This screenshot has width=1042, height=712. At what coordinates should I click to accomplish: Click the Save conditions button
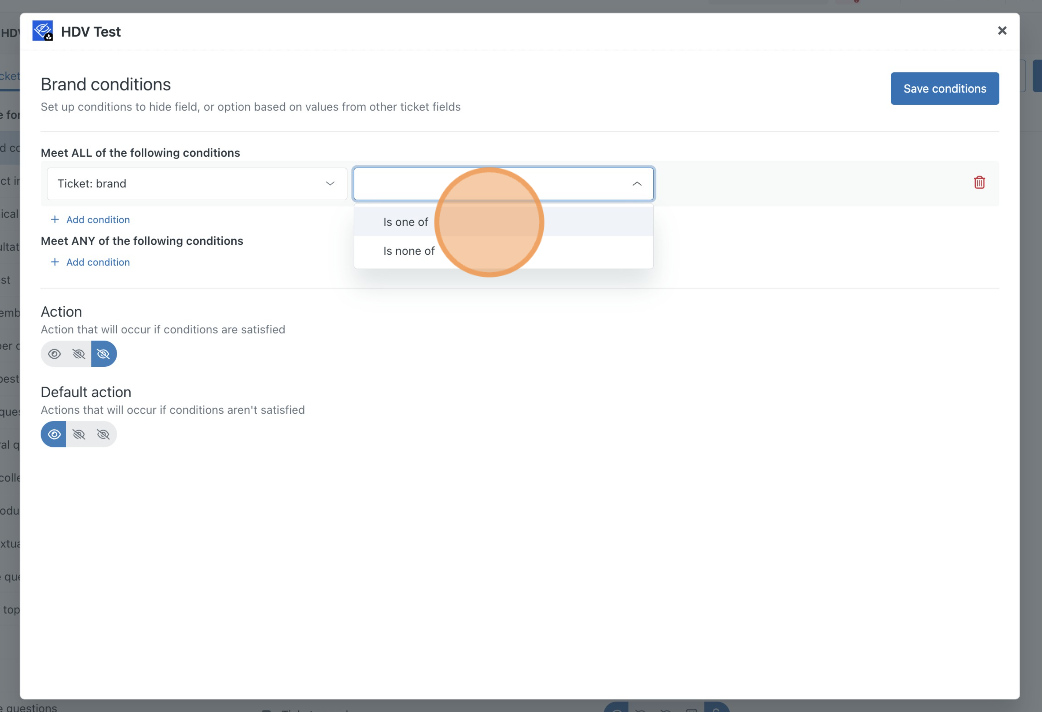click(x=944, y=89)
